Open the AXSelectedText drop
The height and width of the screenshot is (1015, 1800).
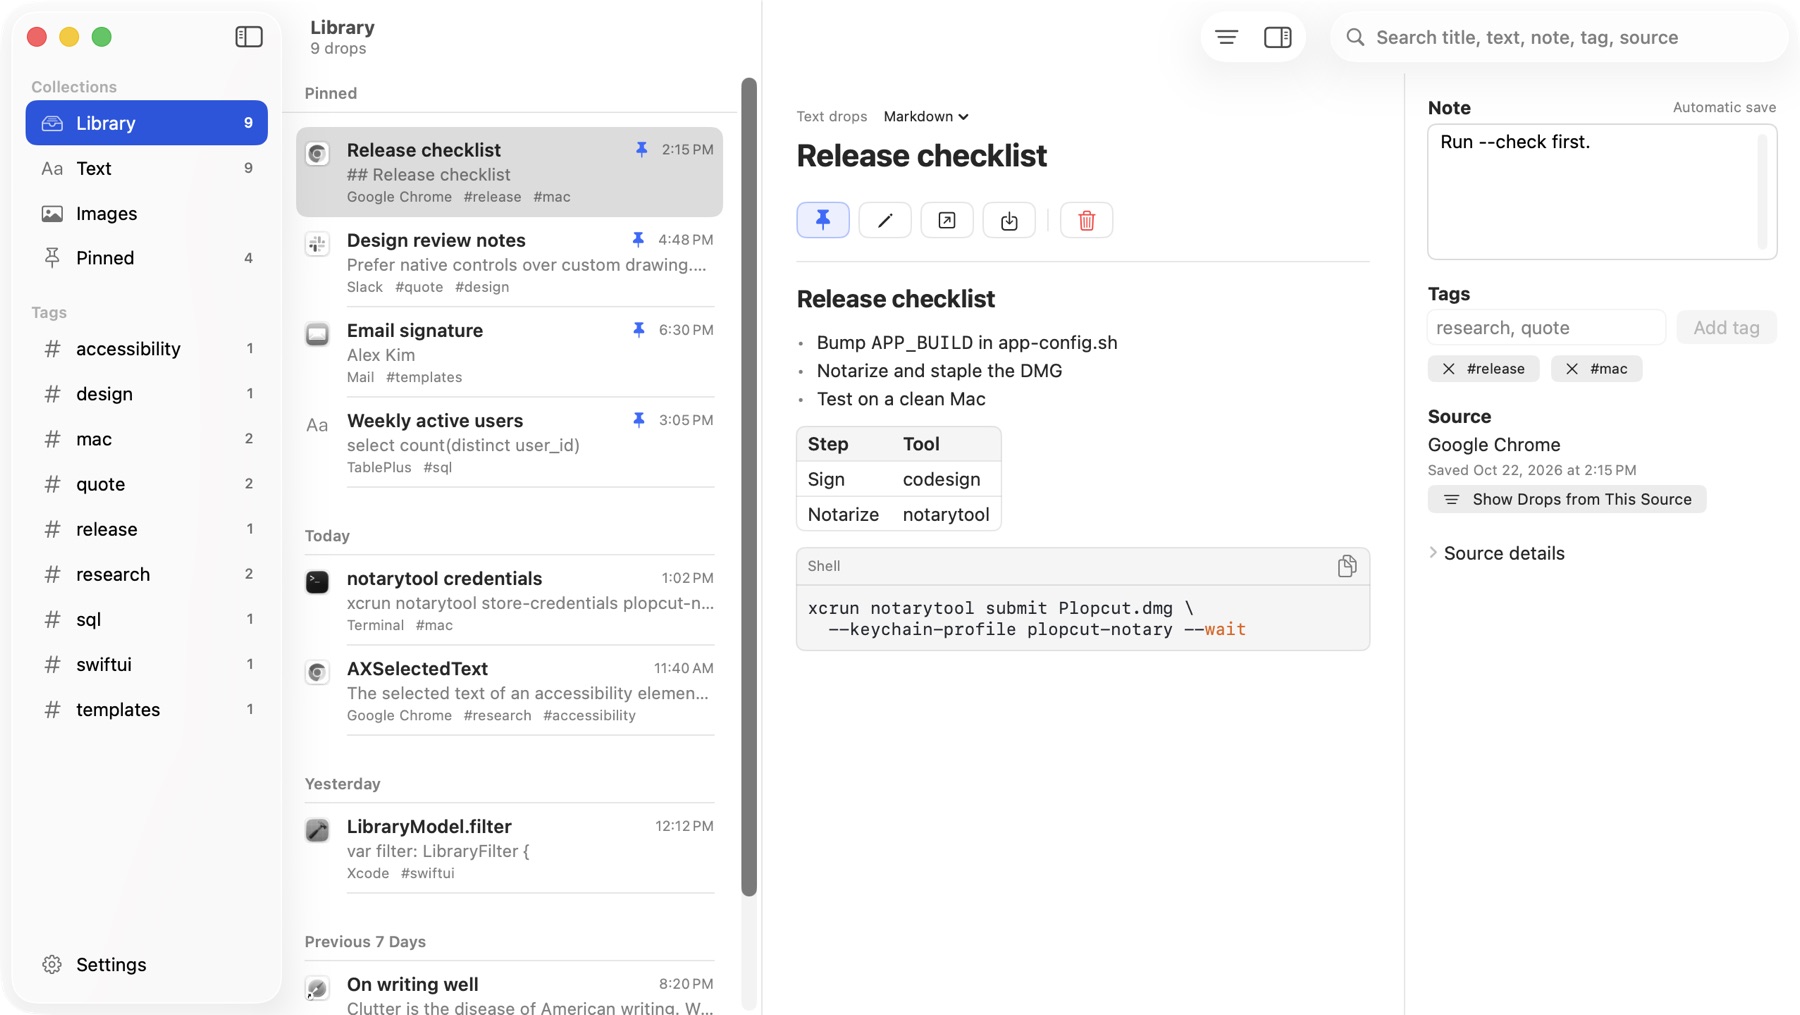pyautogui.click(x=510, y=690)
